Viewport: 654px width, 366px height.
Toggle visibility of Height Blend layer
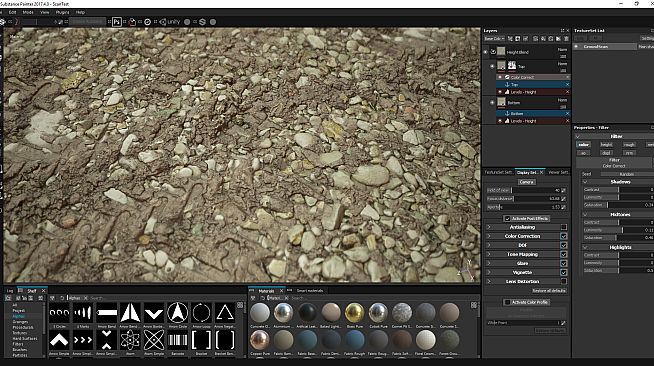click(485, 52)
